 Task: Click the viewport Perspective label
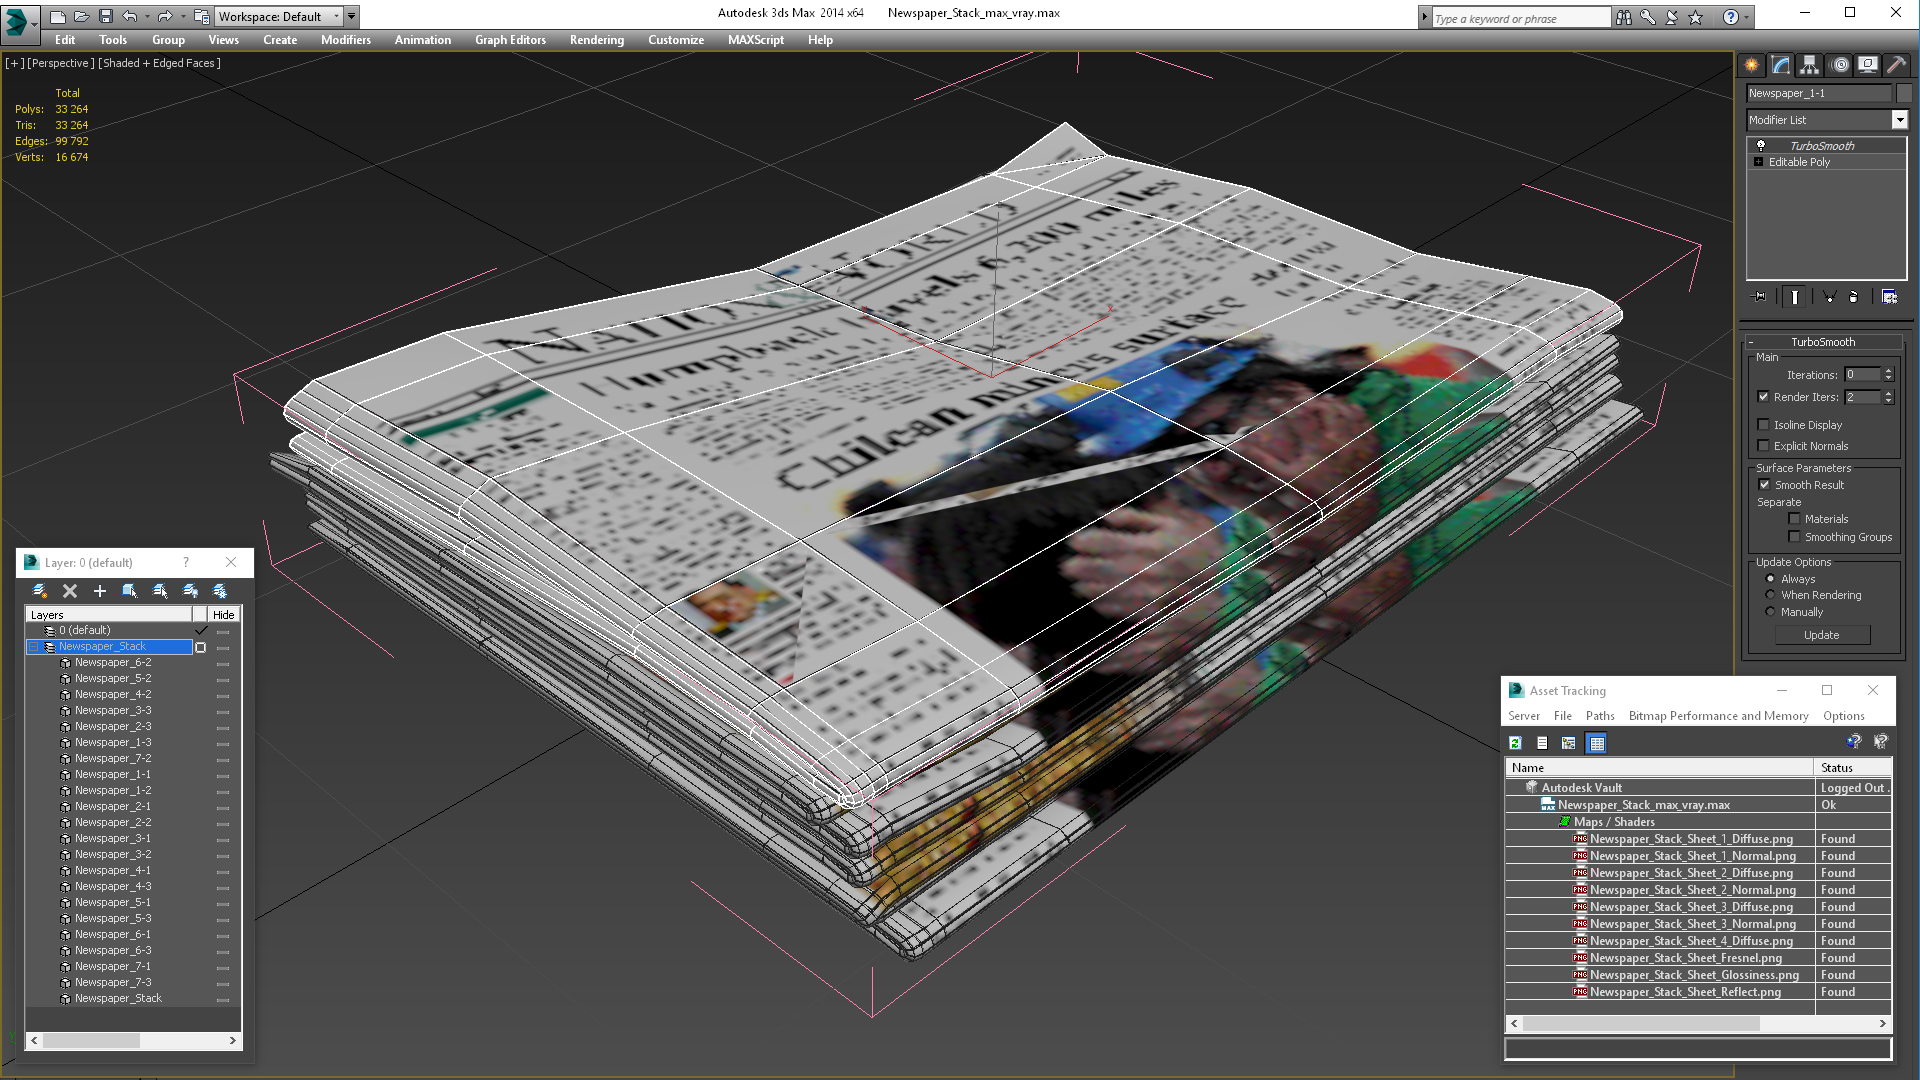click(61, 63)
